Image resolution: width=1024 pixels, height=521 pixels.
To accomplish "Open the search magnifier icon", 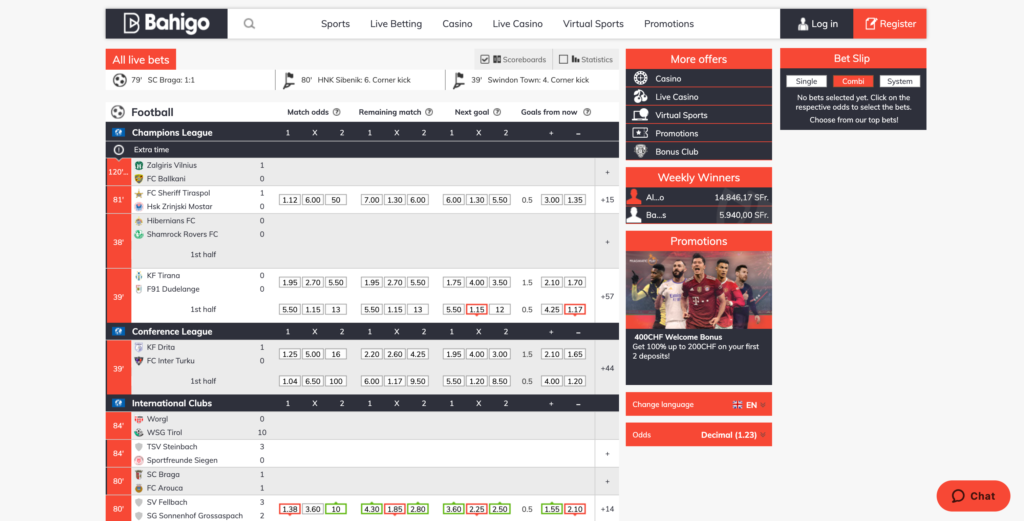I will [249, 24].
